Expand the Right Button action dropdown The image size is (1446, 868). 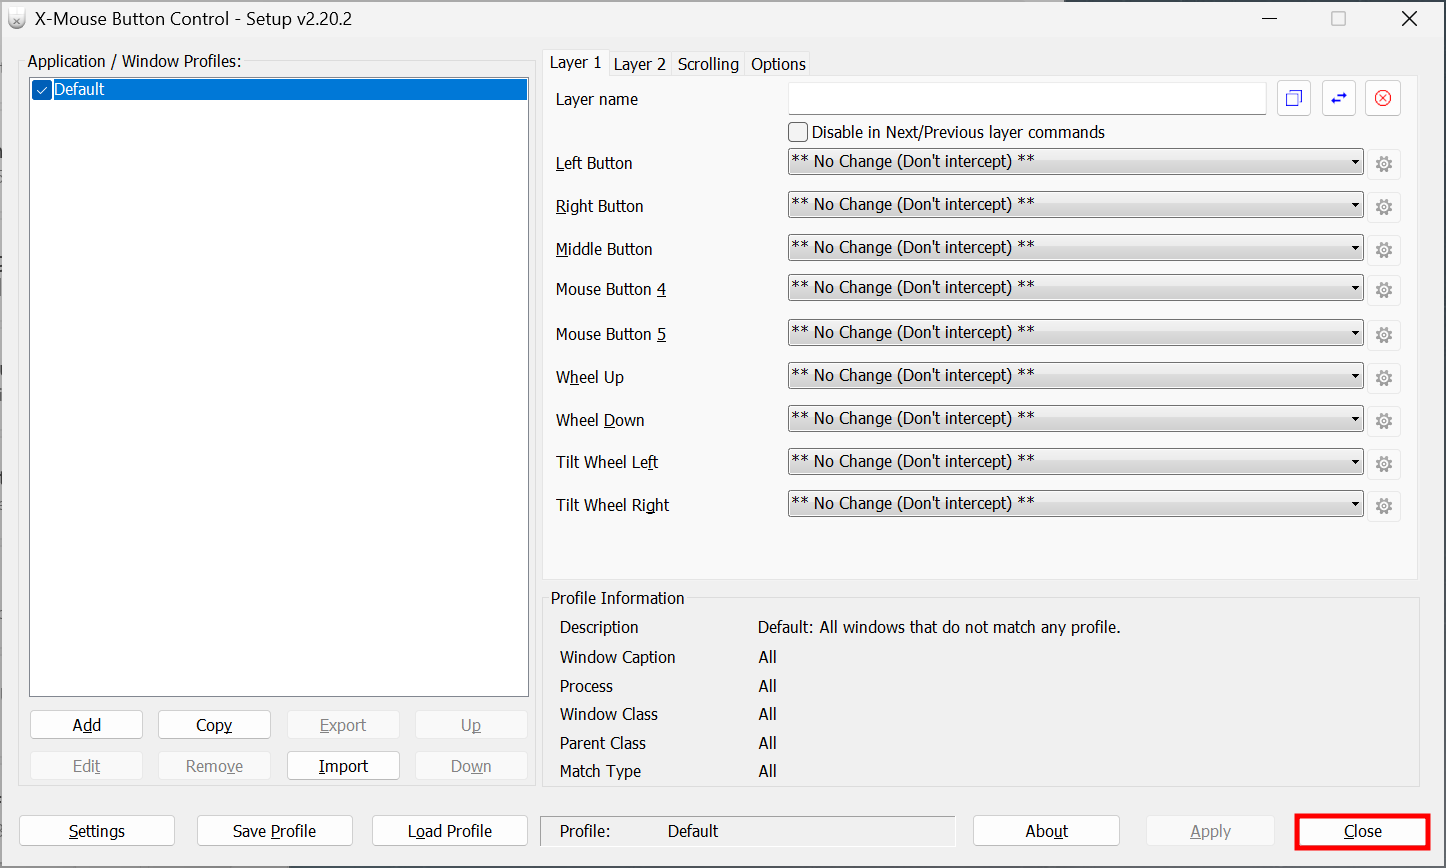[1075, 205]
